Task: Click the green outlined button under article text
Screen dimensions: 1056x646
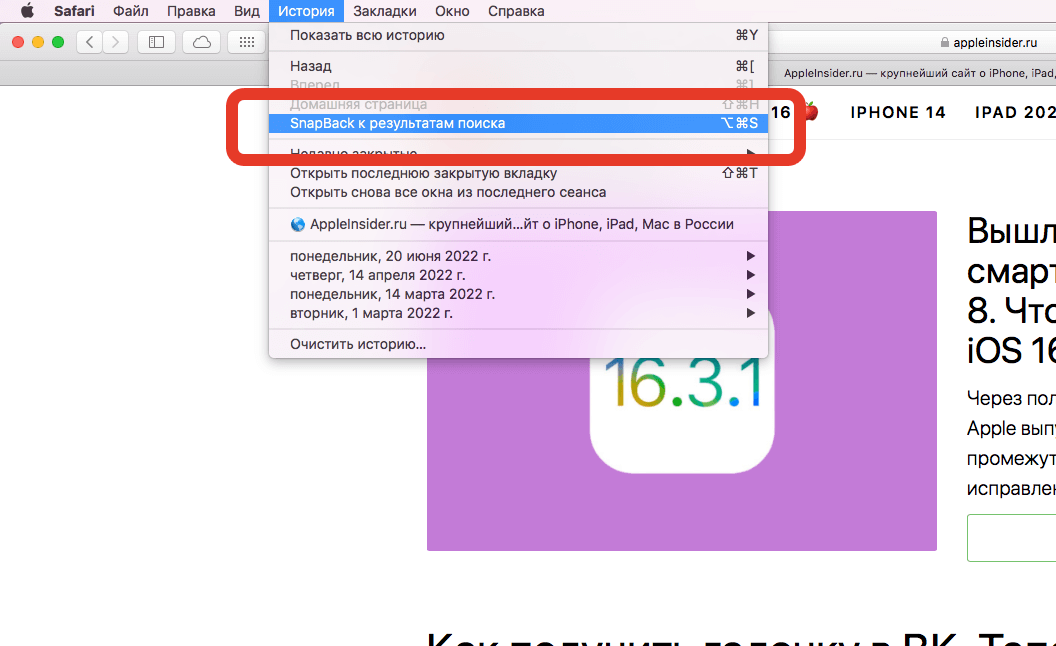Action: pos(1012,538)
